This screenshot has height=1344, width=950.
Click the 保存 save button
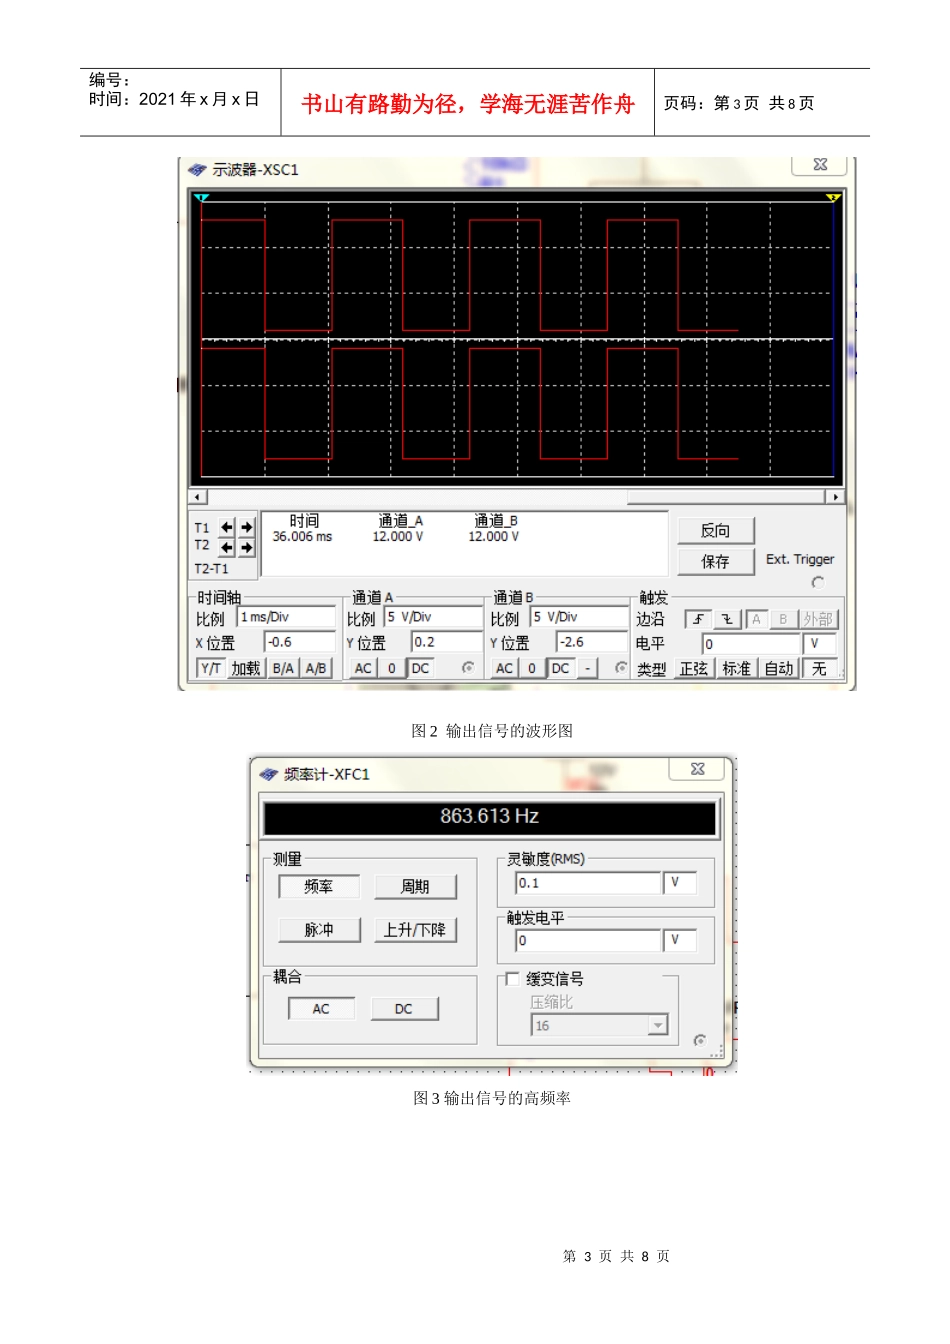pos(715,561)
